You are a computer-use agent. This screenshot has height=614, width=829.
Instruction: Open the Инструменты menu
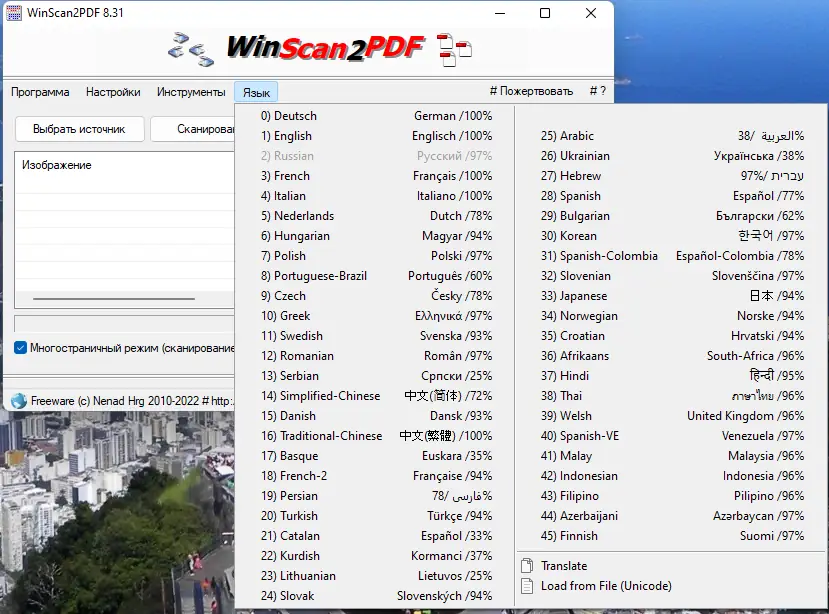(191, 92)
